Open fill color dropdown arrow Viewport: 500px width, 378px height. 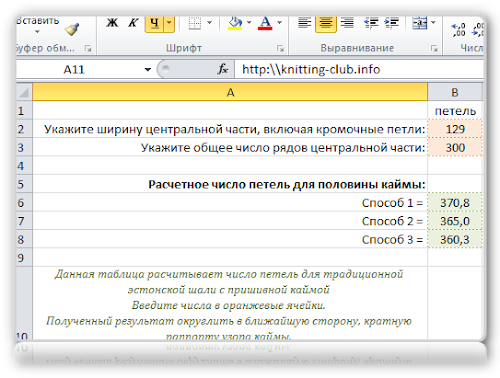(249, 23)
